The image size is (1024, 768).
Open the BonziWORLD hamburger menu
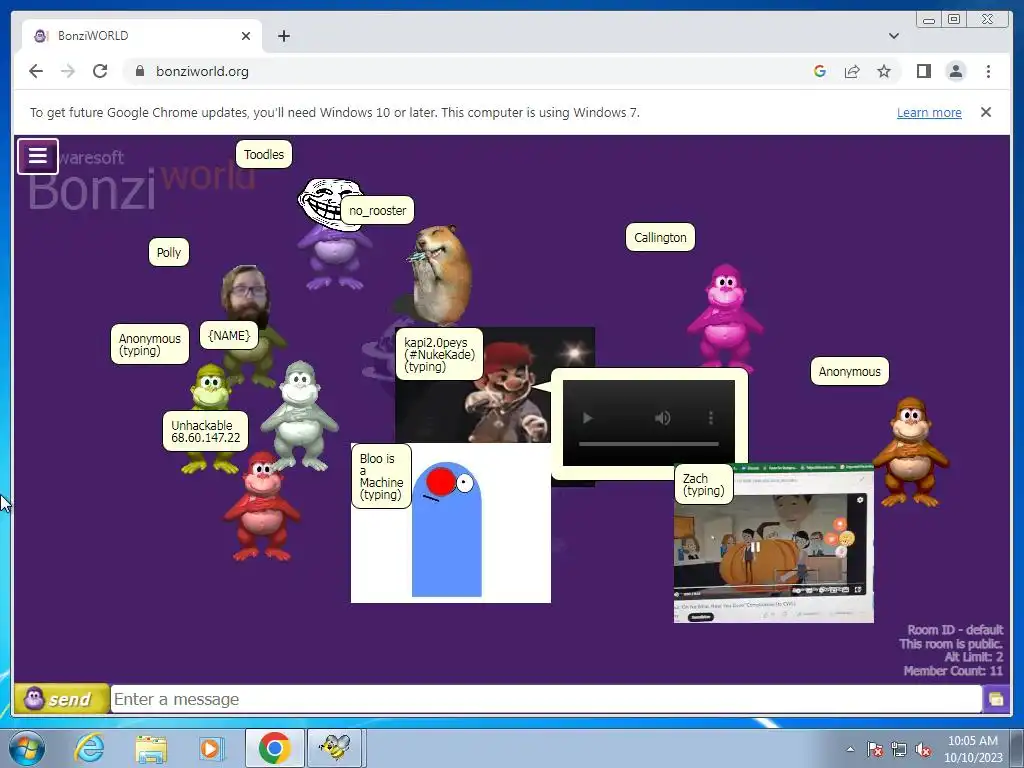point(38,156)
